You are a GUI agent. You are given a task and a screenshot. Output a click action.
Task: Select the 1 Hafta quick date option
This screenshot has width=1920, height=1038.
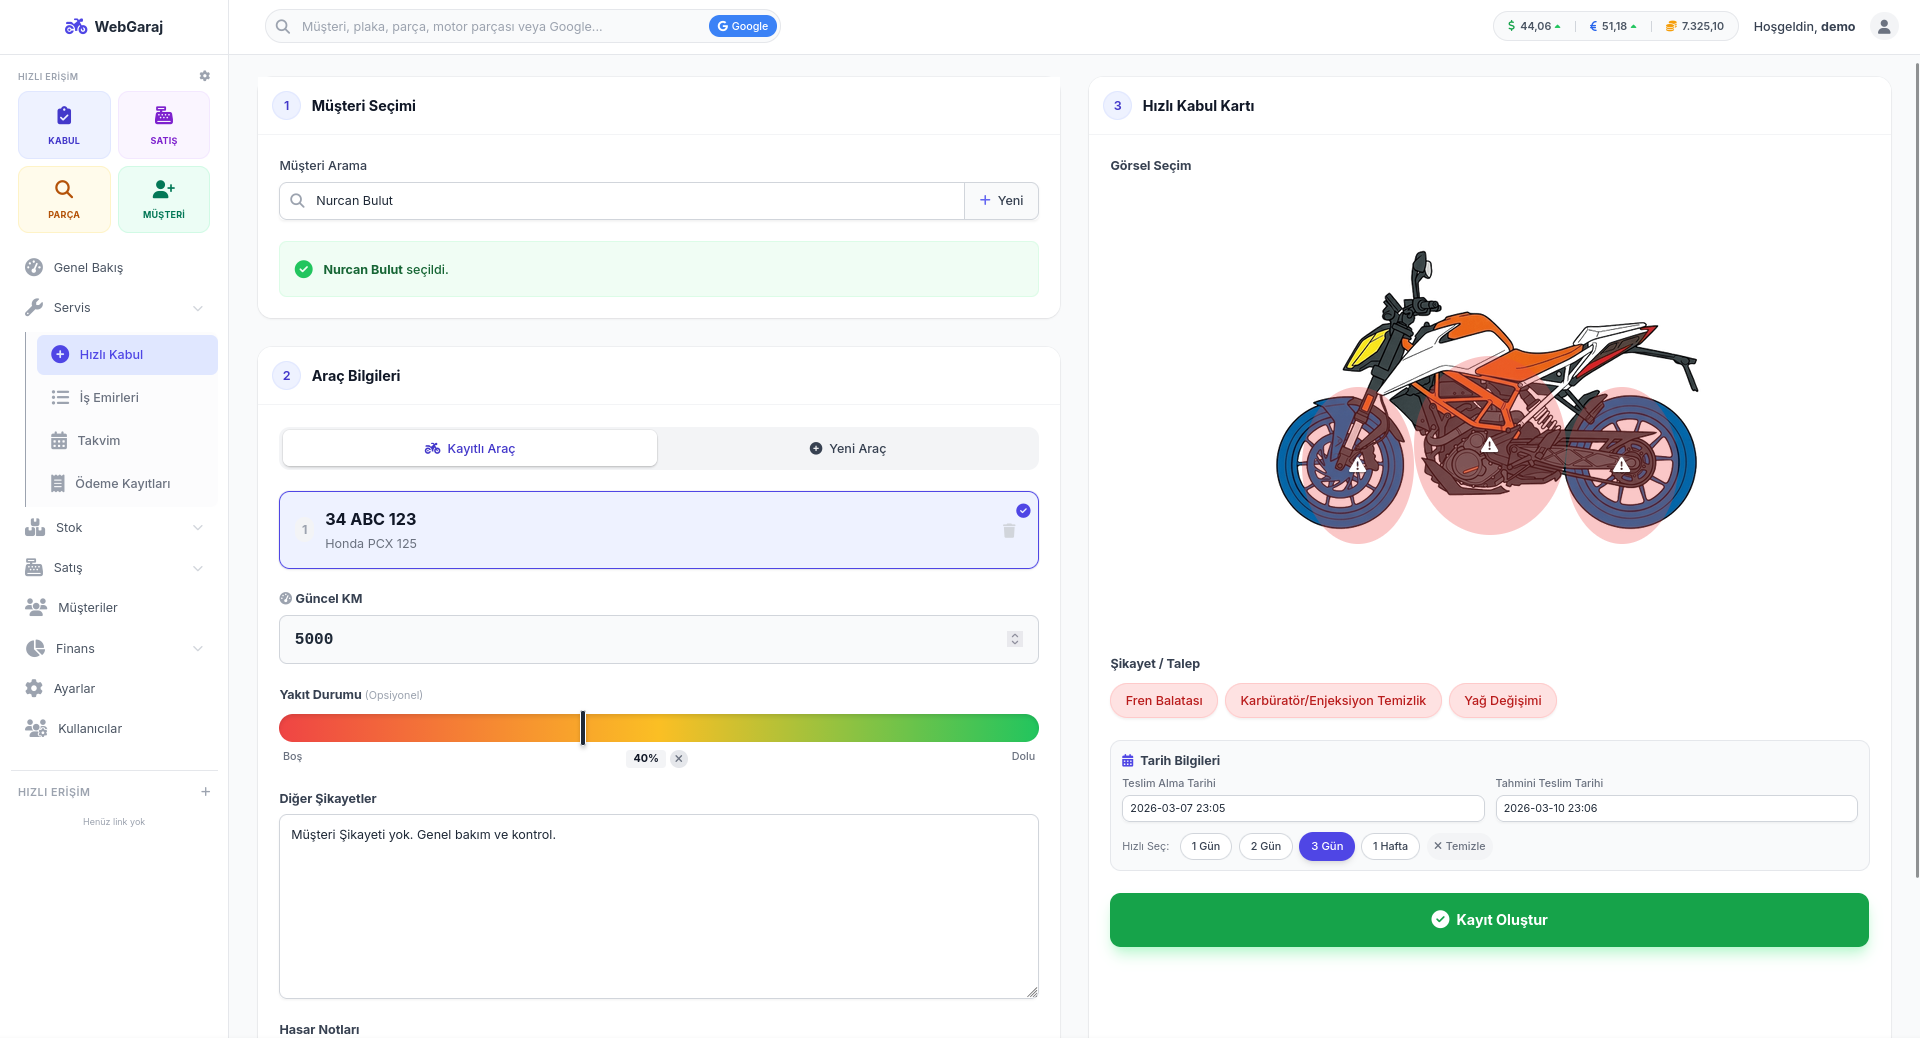tap(1389, 846)
